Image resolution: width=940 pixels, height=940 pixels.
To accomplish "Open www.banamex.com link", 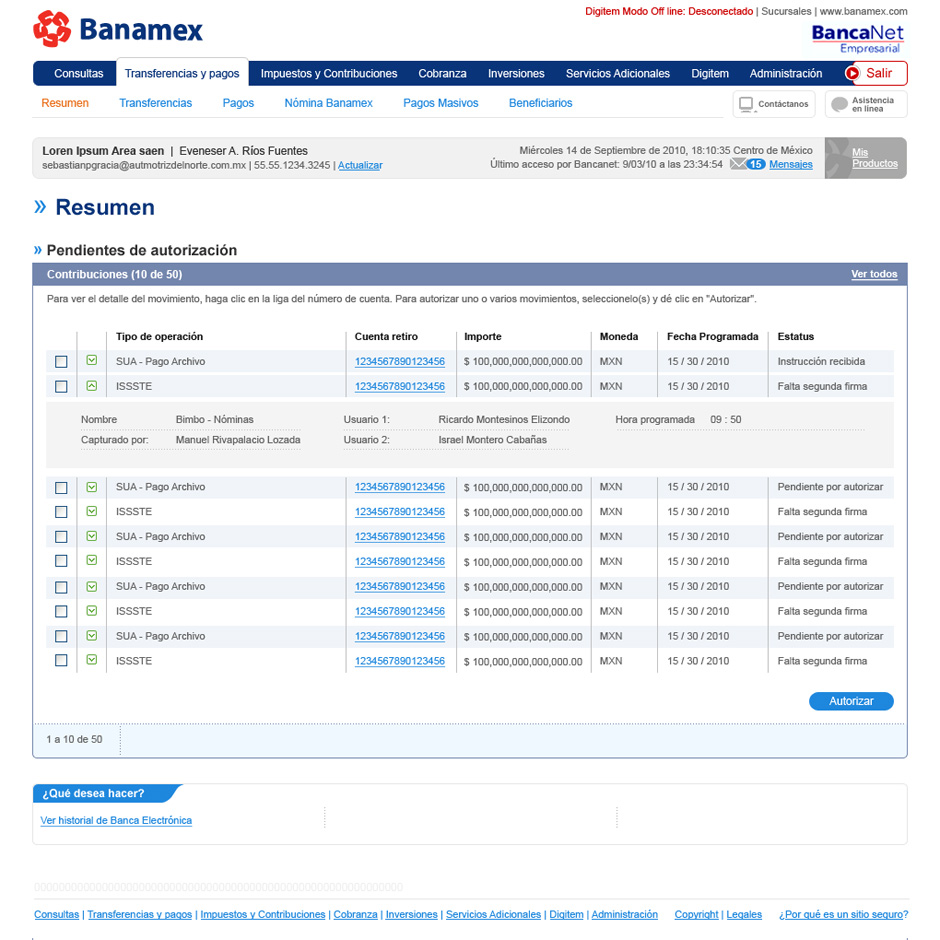I will (863, 11).
